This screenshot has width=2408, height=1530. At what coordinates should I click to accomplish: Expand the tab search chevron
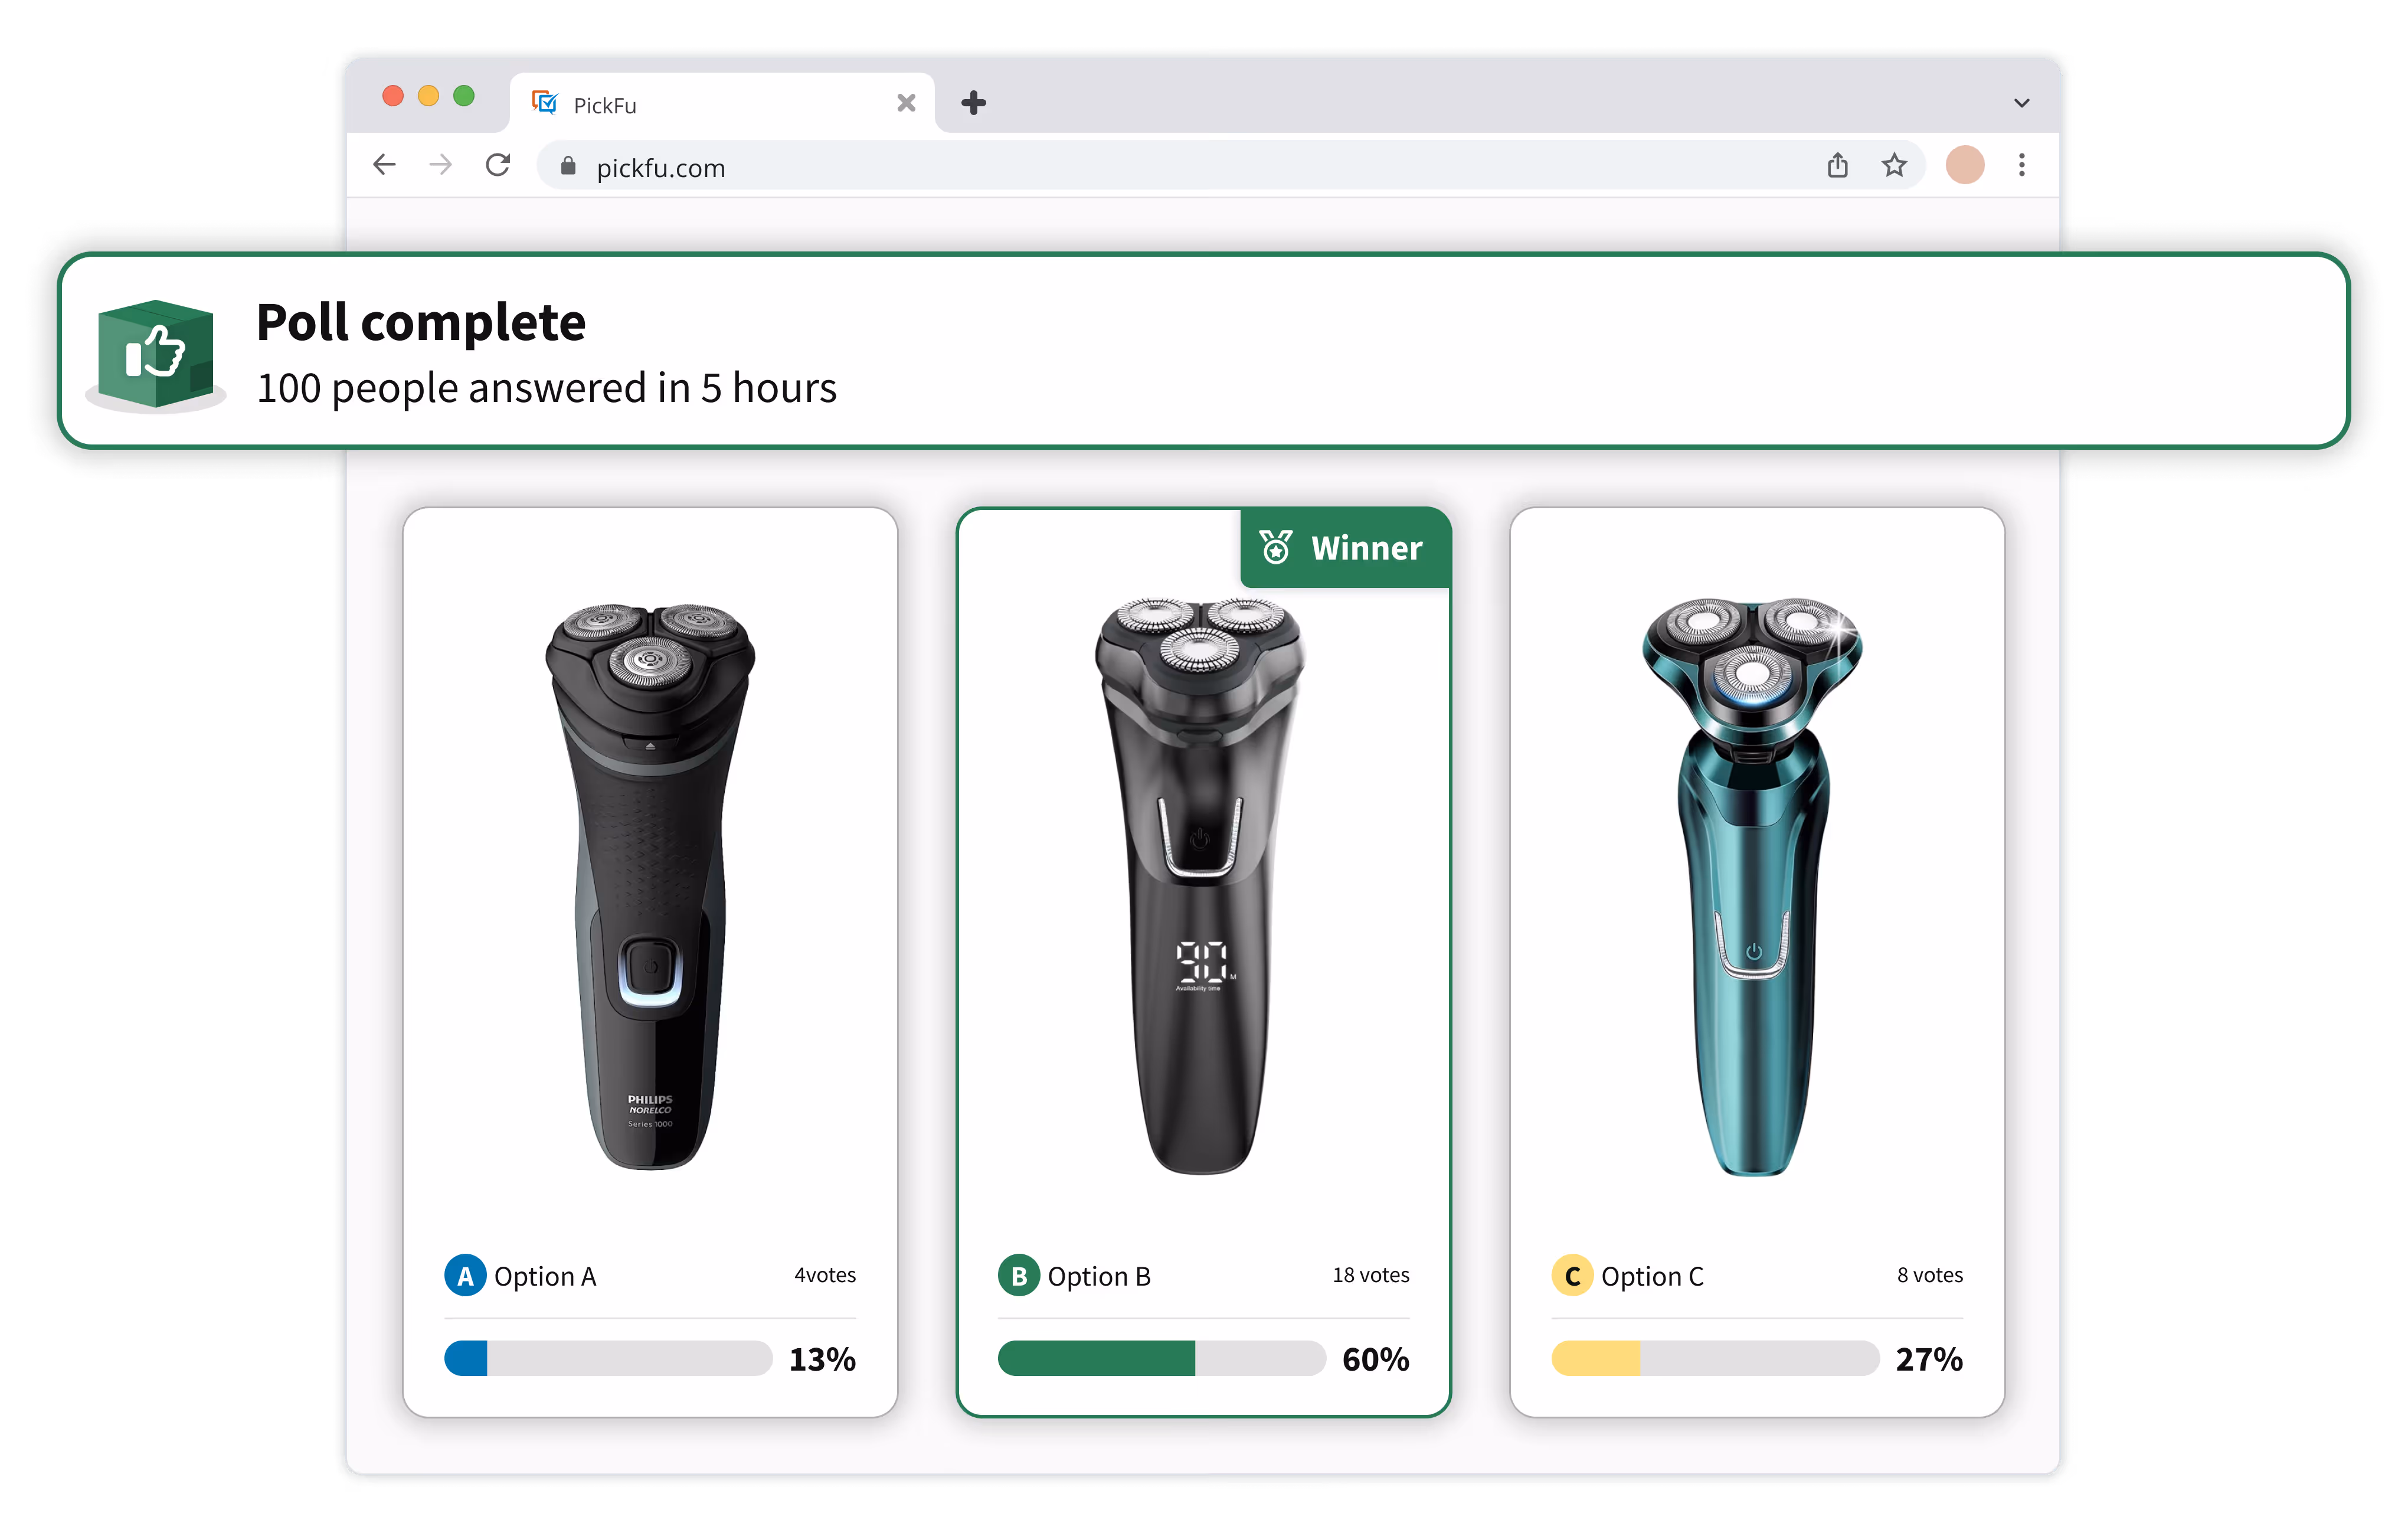(2021, 103)
